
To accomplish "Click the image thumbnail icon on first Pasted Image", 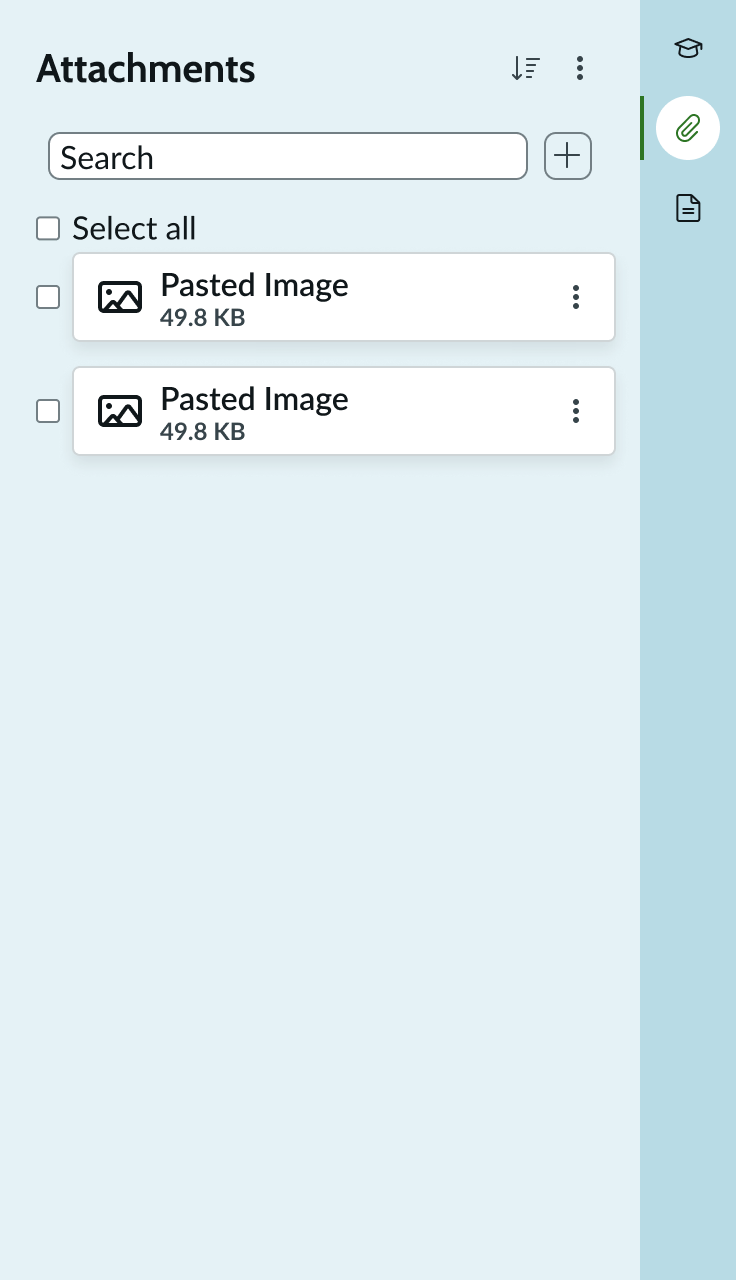I will pyautogui.click(x=120, y=297).
